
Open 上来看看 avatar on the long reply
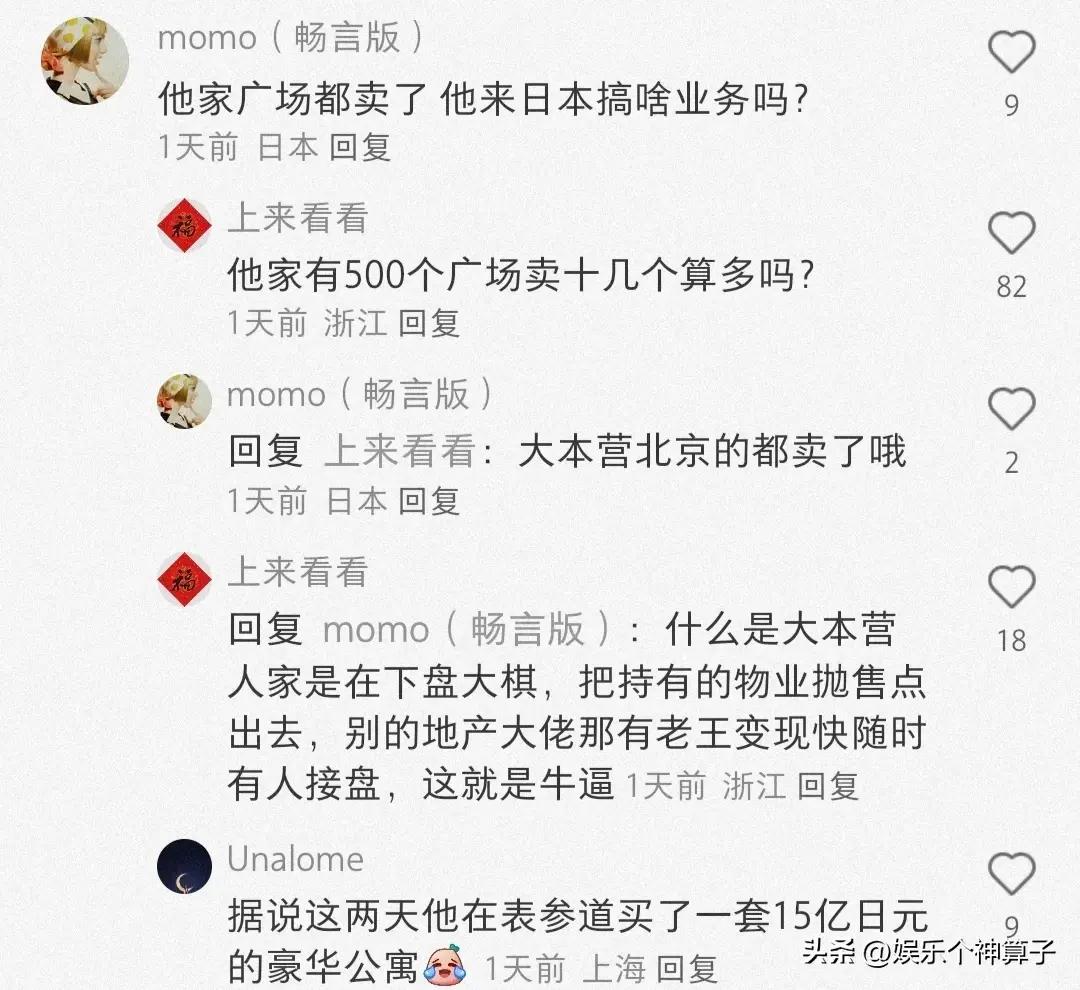pos(185,579)
